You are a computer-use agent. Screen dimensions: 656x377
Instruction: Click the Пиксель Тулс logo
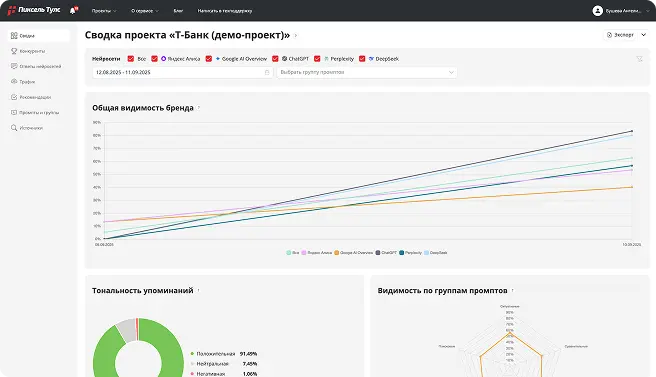34,10
